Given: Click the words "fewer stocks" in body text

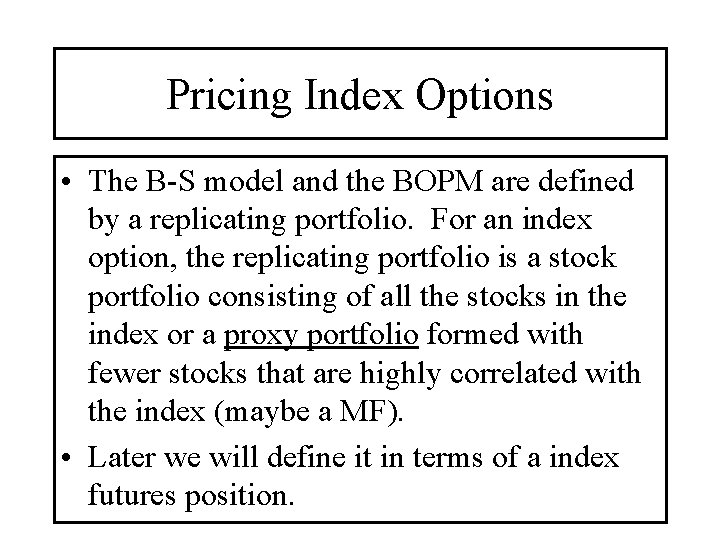Looking at the screenshot, I should click(168, 373).
